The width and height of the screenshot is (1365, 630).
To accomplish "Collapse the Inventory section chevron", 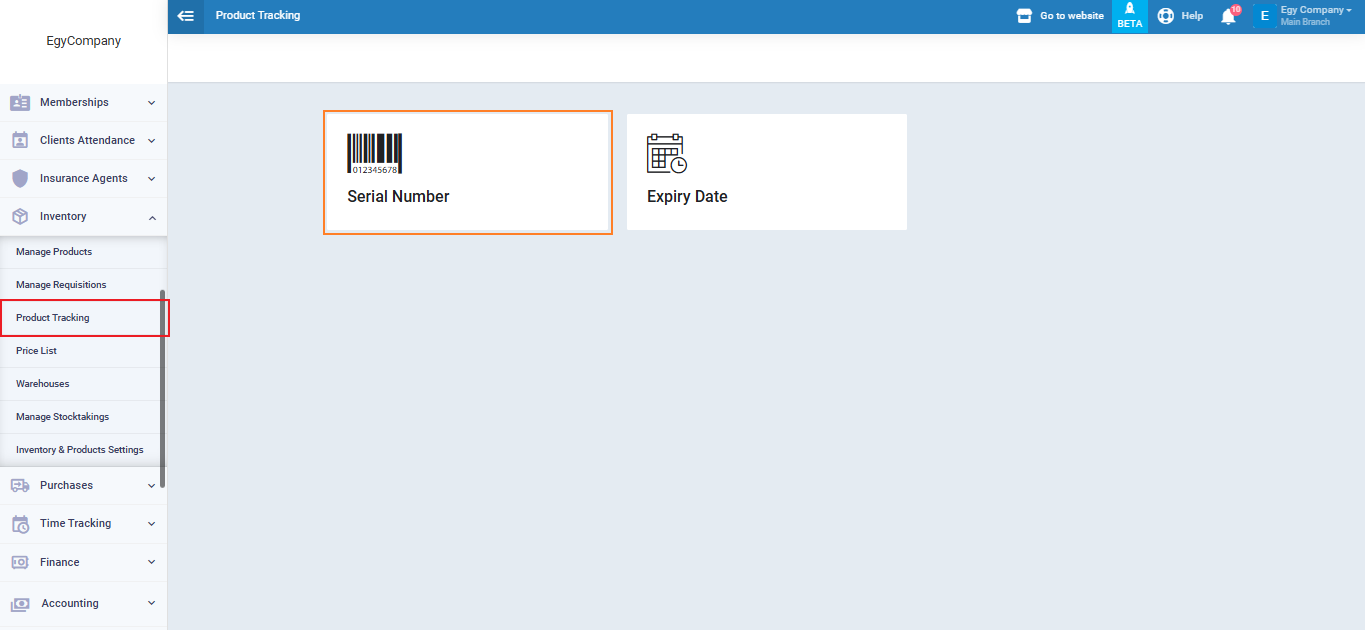I will [151, 217].
